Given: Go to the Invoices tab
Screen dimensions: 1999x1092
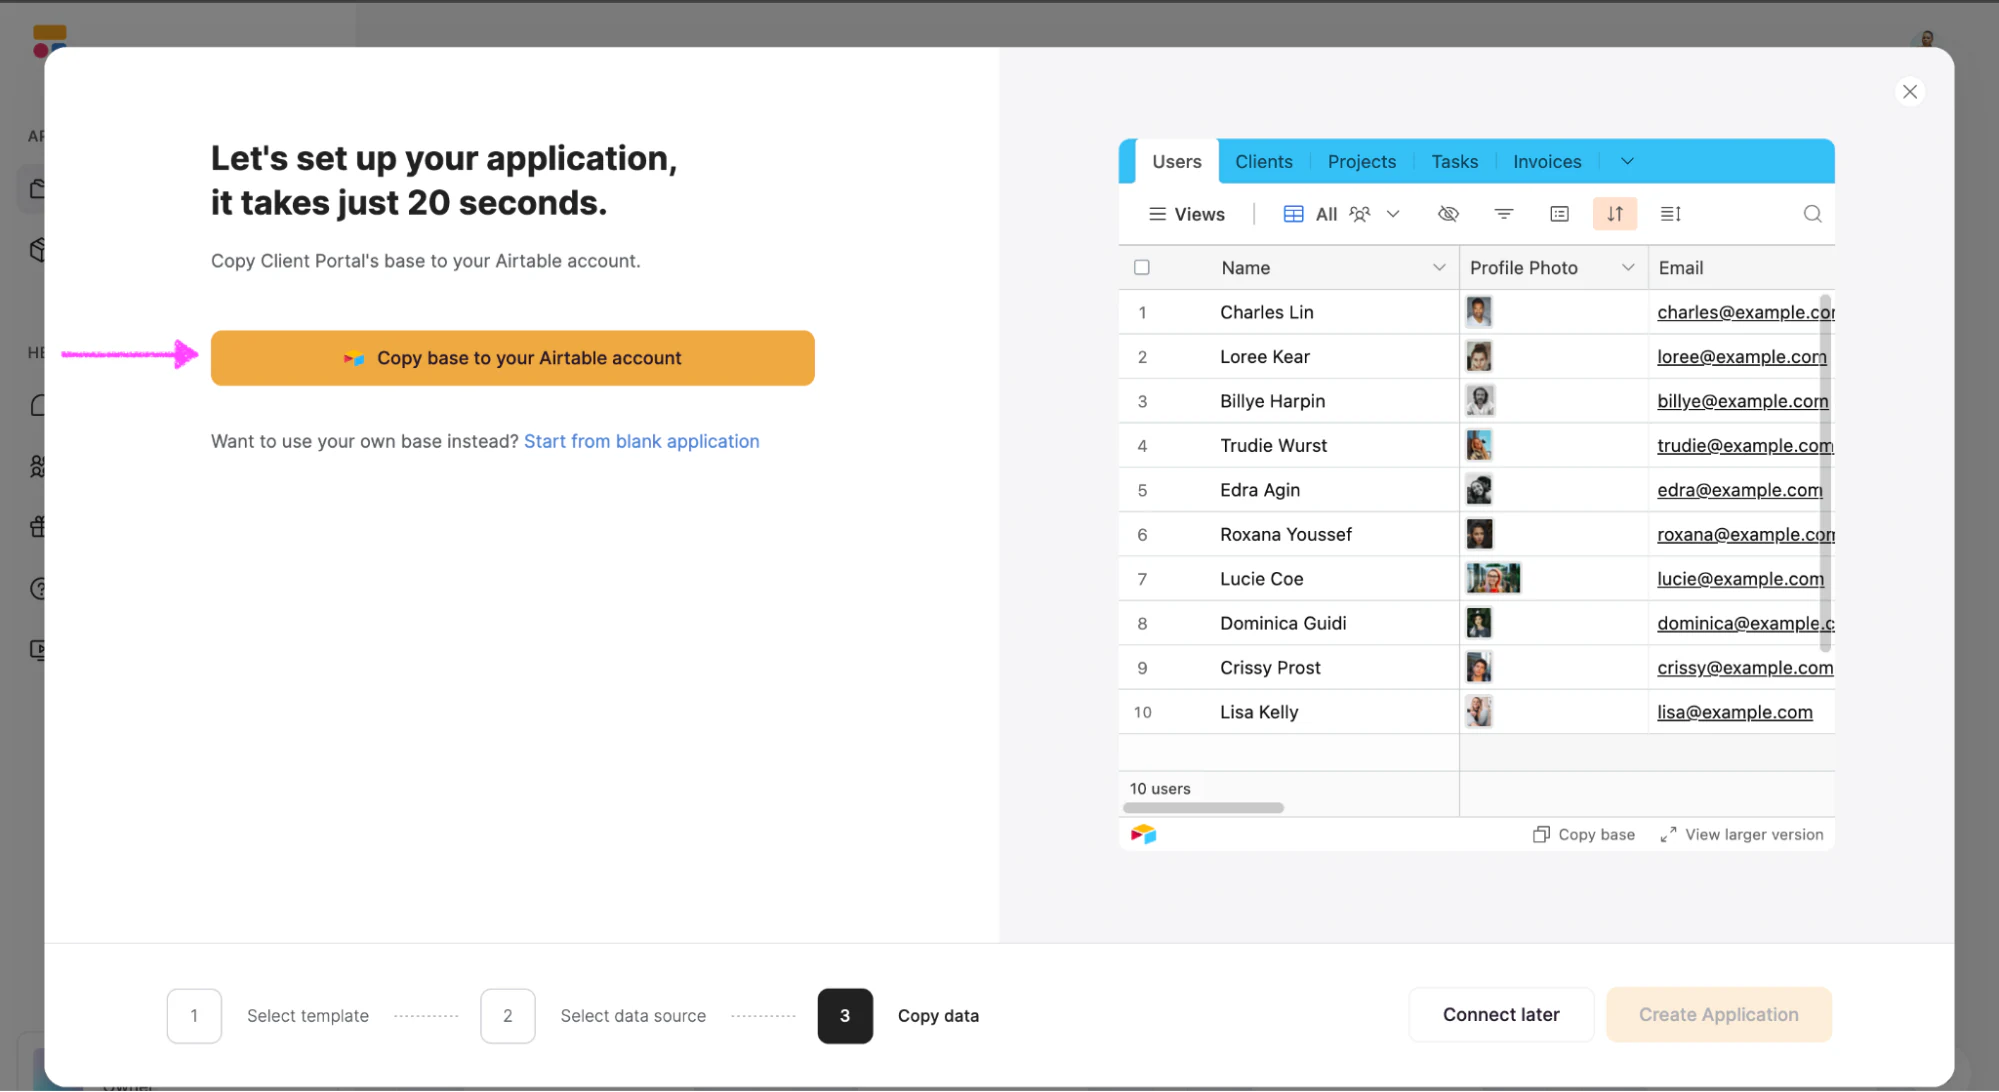Looking at the screenshot, I should [x=1546, y=162].
